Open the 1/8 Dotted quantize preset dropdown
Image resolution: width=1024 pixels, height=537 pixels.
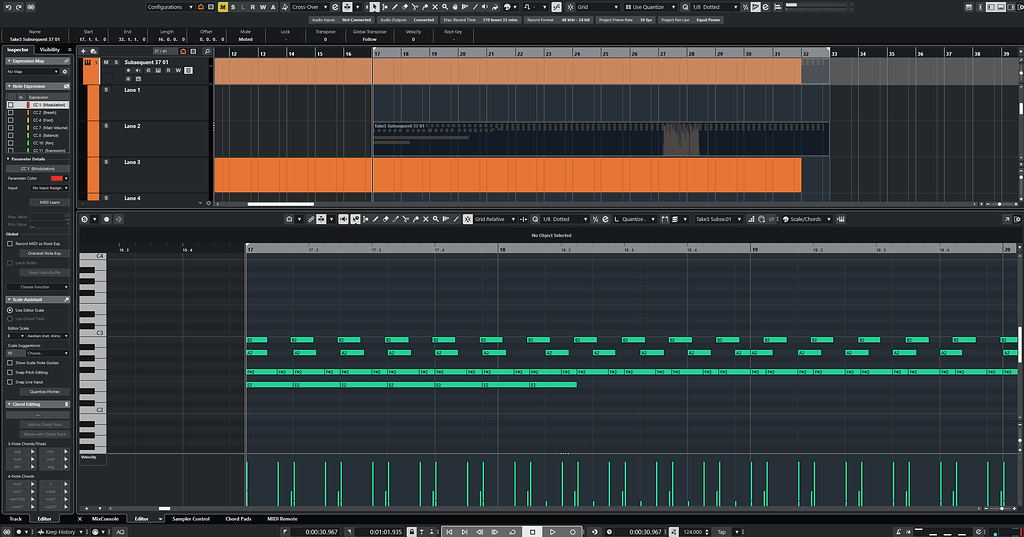point(715,7)
